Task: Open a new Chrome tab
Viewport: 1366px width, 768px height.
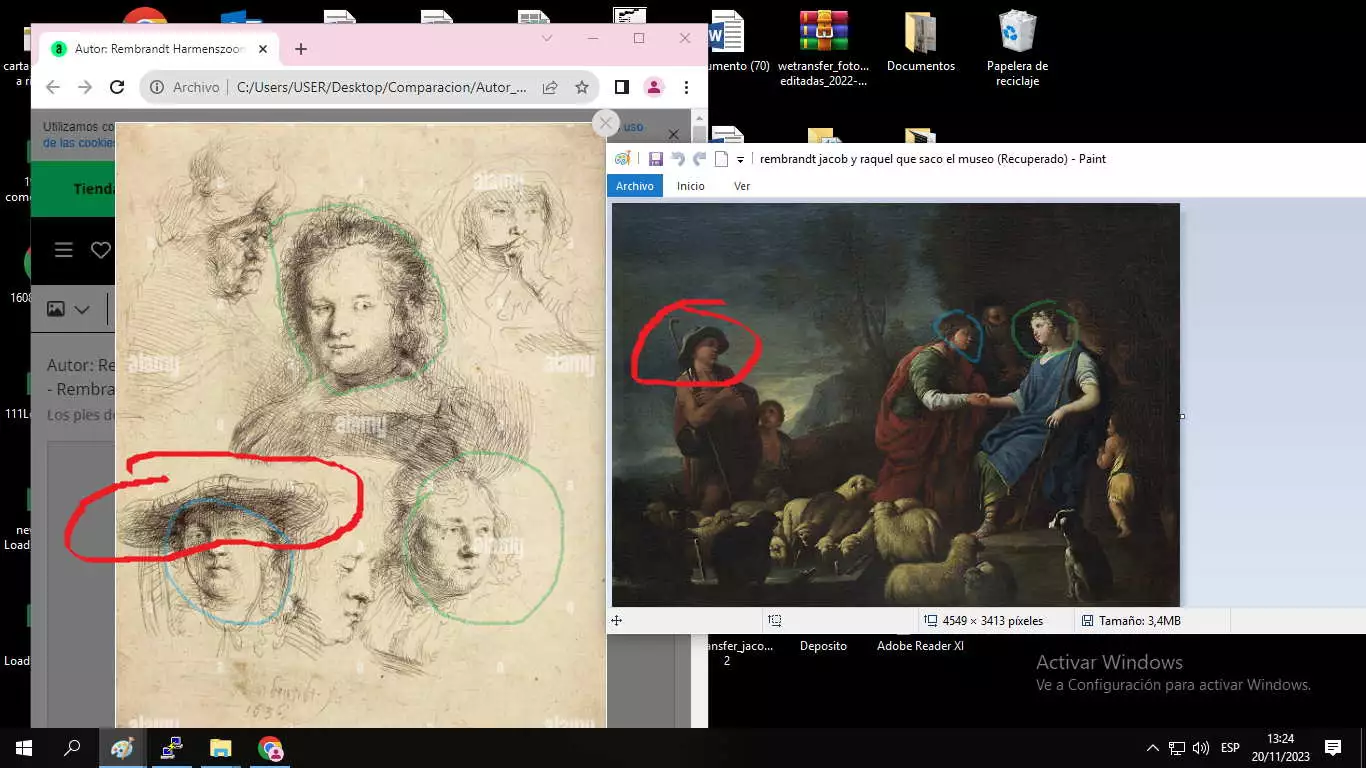Action: point(301,49)
